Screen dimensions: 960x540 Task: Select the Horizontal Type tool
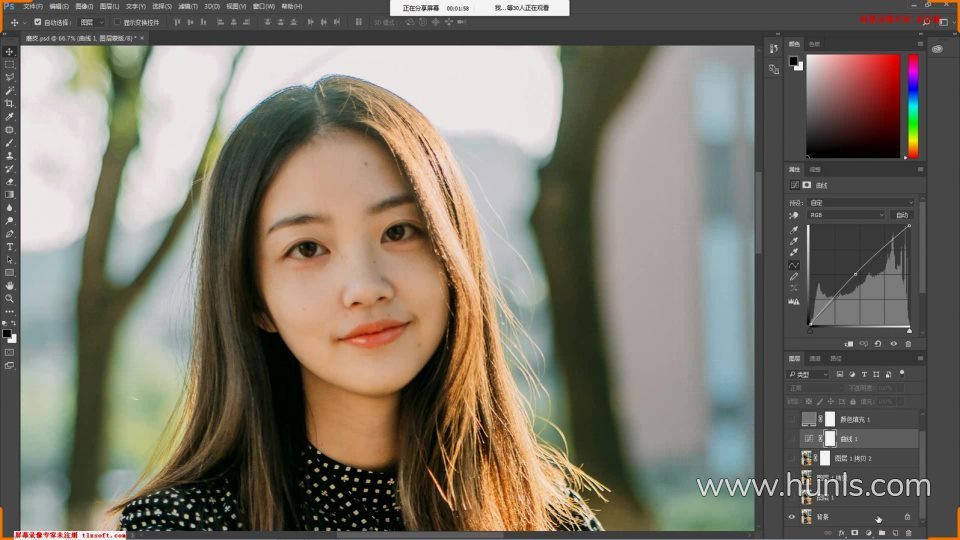coord(9,247)
